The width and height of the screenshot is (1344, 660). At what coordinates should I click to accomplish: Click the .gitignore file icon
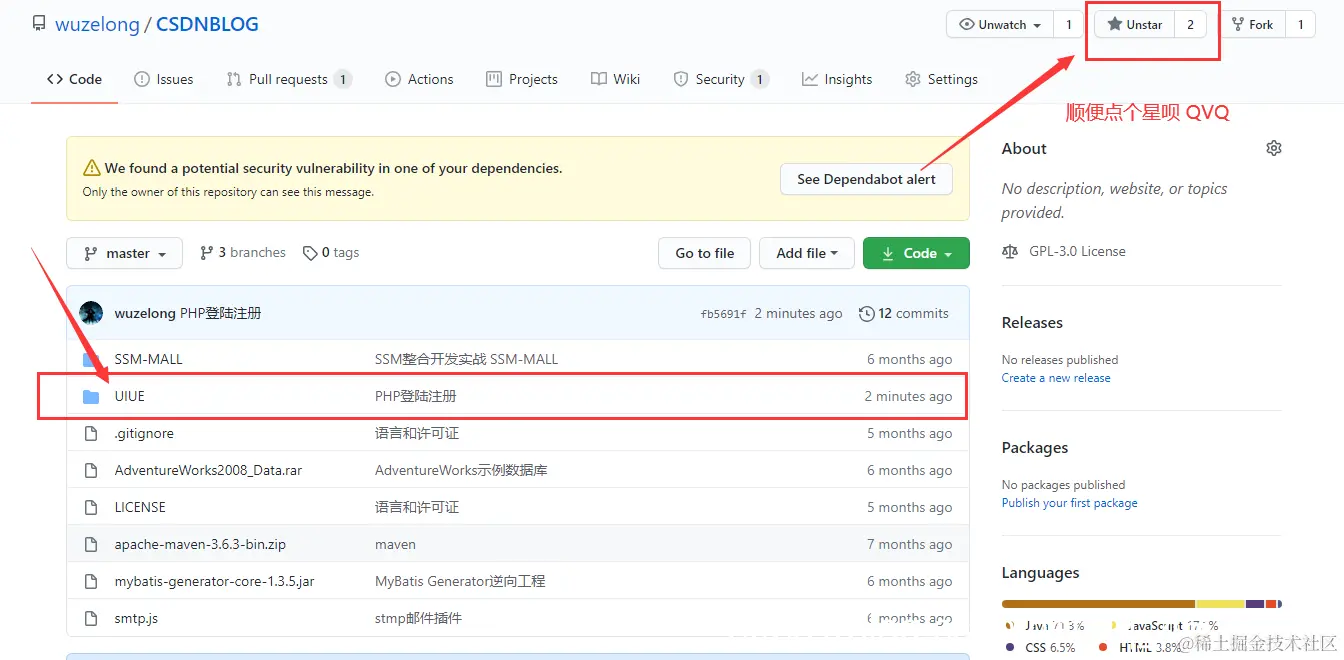click(91, 433)
